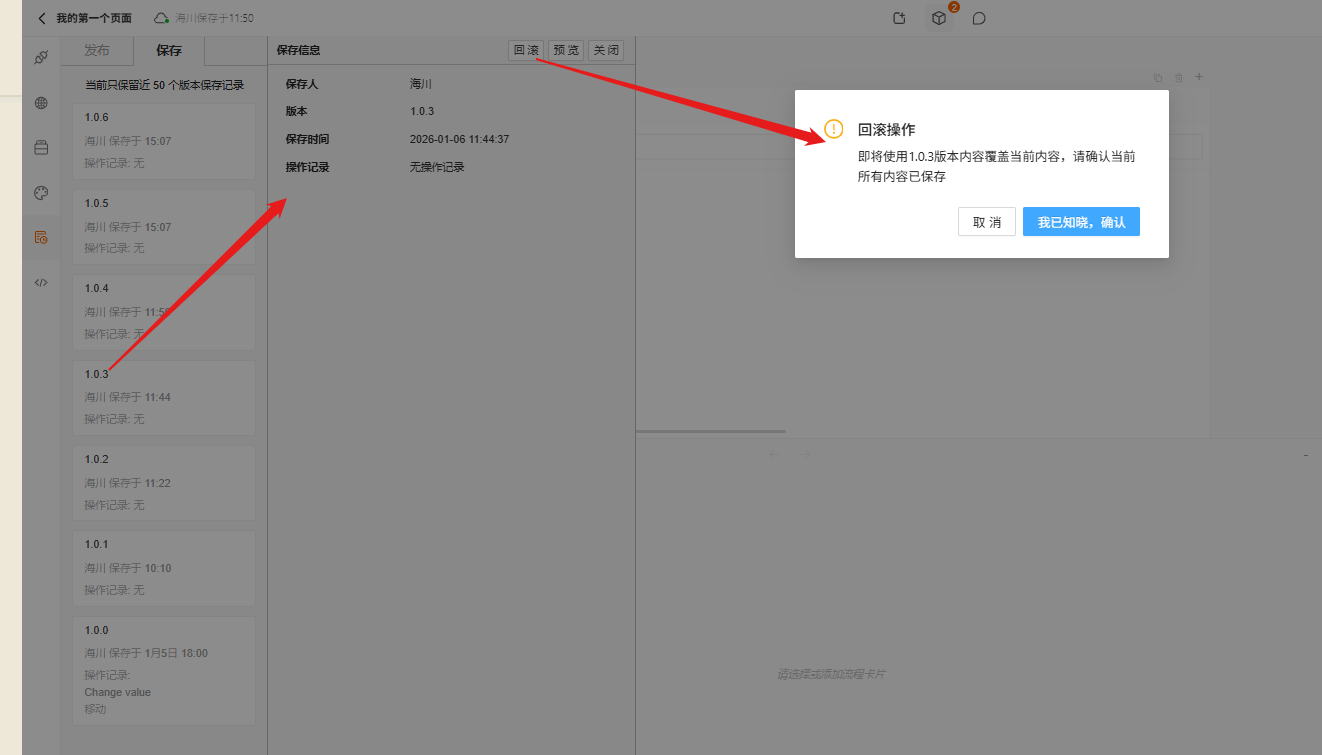The height and width of the screenshot is (755, 1322).
Task: Select the plug-shaped connection icon in sidebar
Action: point(41,57)
